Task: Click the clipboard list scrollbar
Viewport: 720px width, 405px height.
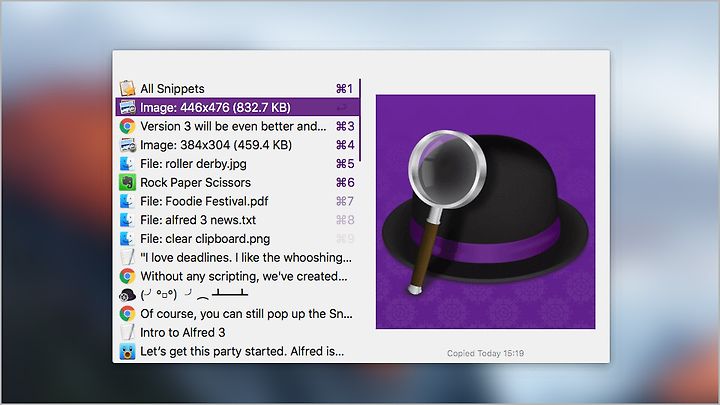Action: coord(360,120)
